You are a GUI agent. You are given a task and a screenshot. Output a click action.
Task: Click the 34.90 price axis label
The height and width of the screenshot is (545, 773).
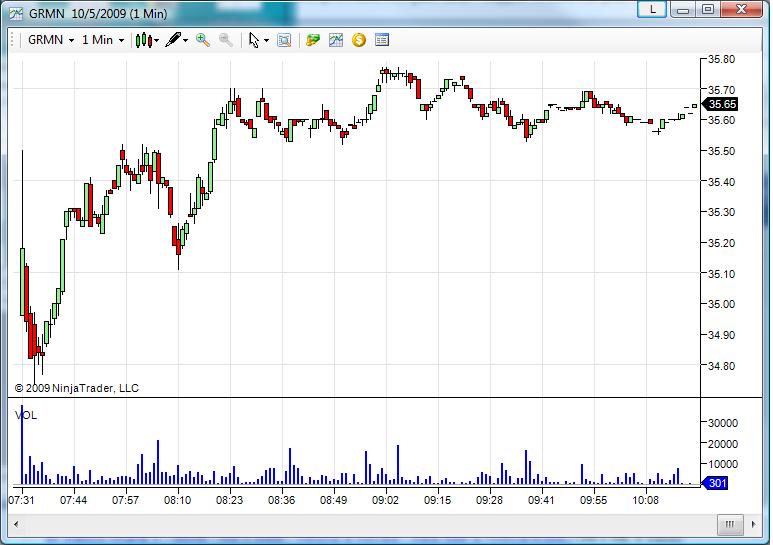pos(721,335)
